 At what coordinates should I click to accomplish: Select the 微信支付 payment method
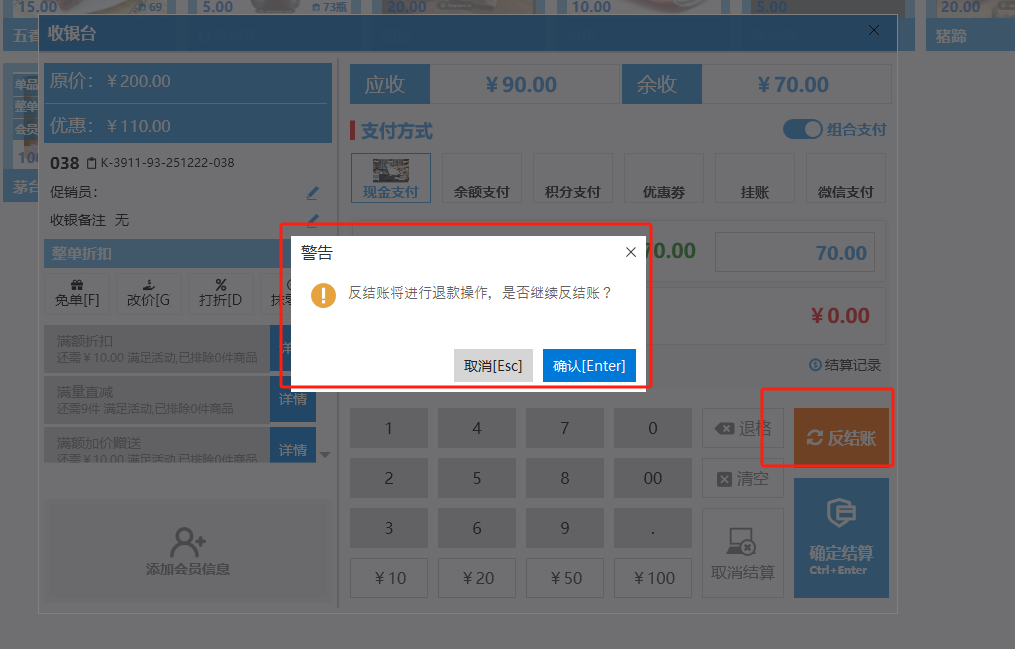[x=845, y=178]
